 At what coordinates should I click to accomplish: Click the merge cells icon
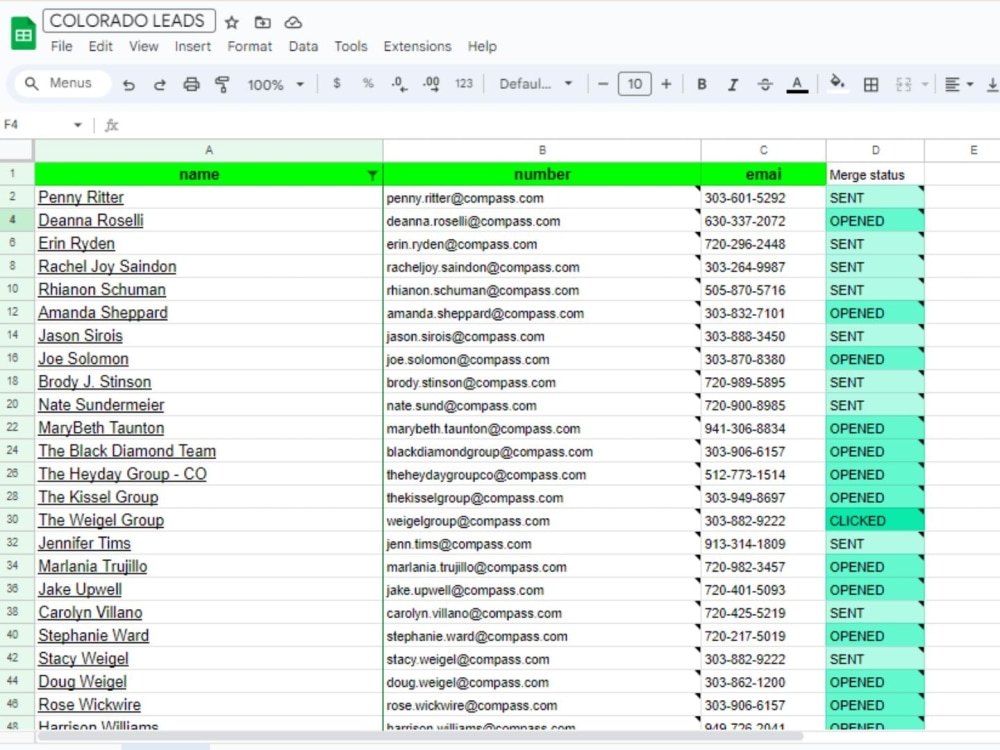coord(904,84)
